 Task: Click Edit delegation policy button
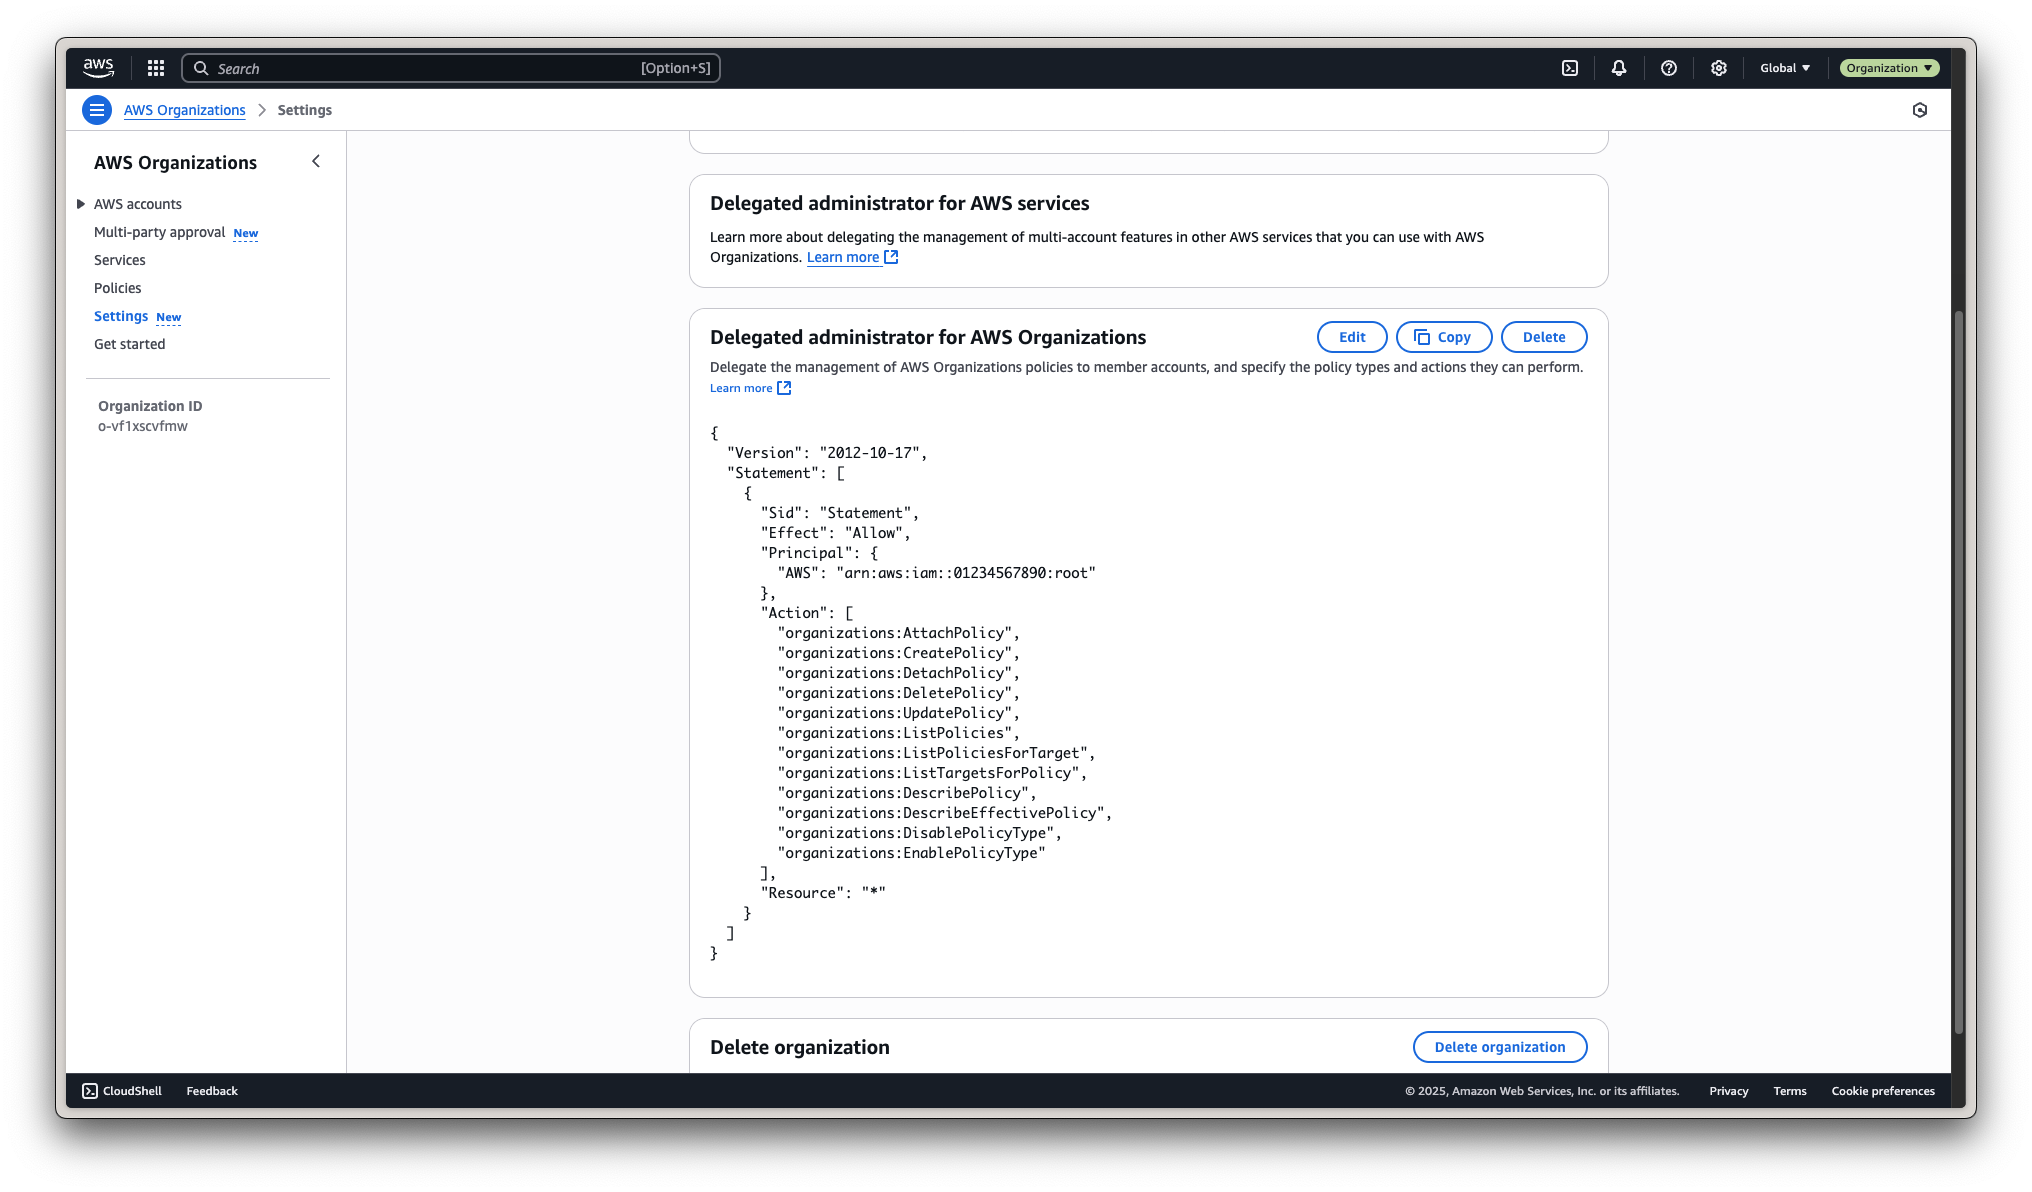point(1352,337)
